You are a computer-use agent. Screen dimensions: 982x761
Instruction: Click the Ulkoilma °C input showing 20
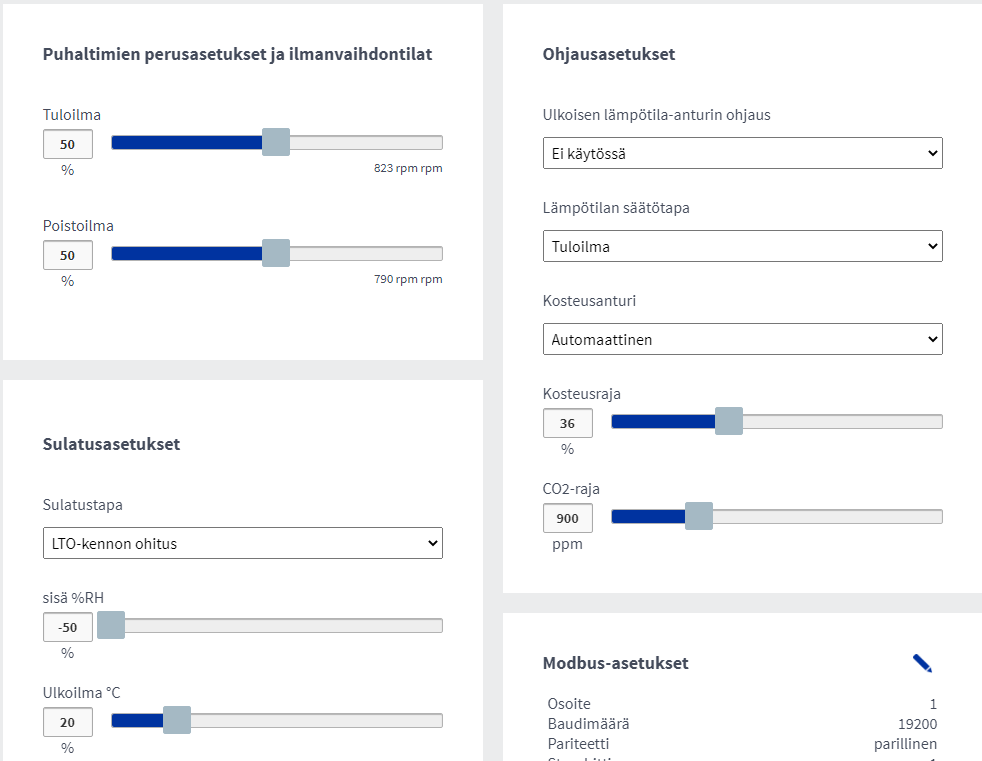pyautogui.click(x=68, y=722)
